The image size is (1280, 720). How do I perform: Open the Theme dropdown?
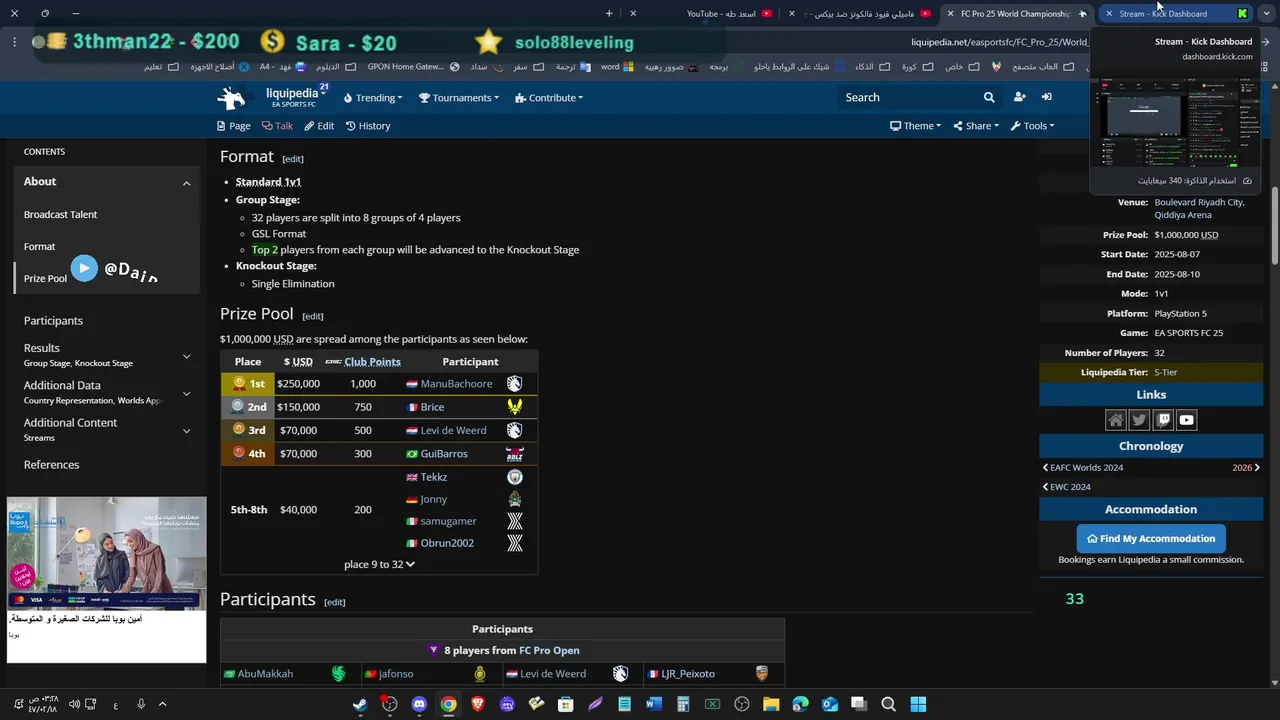click(915, 126)
